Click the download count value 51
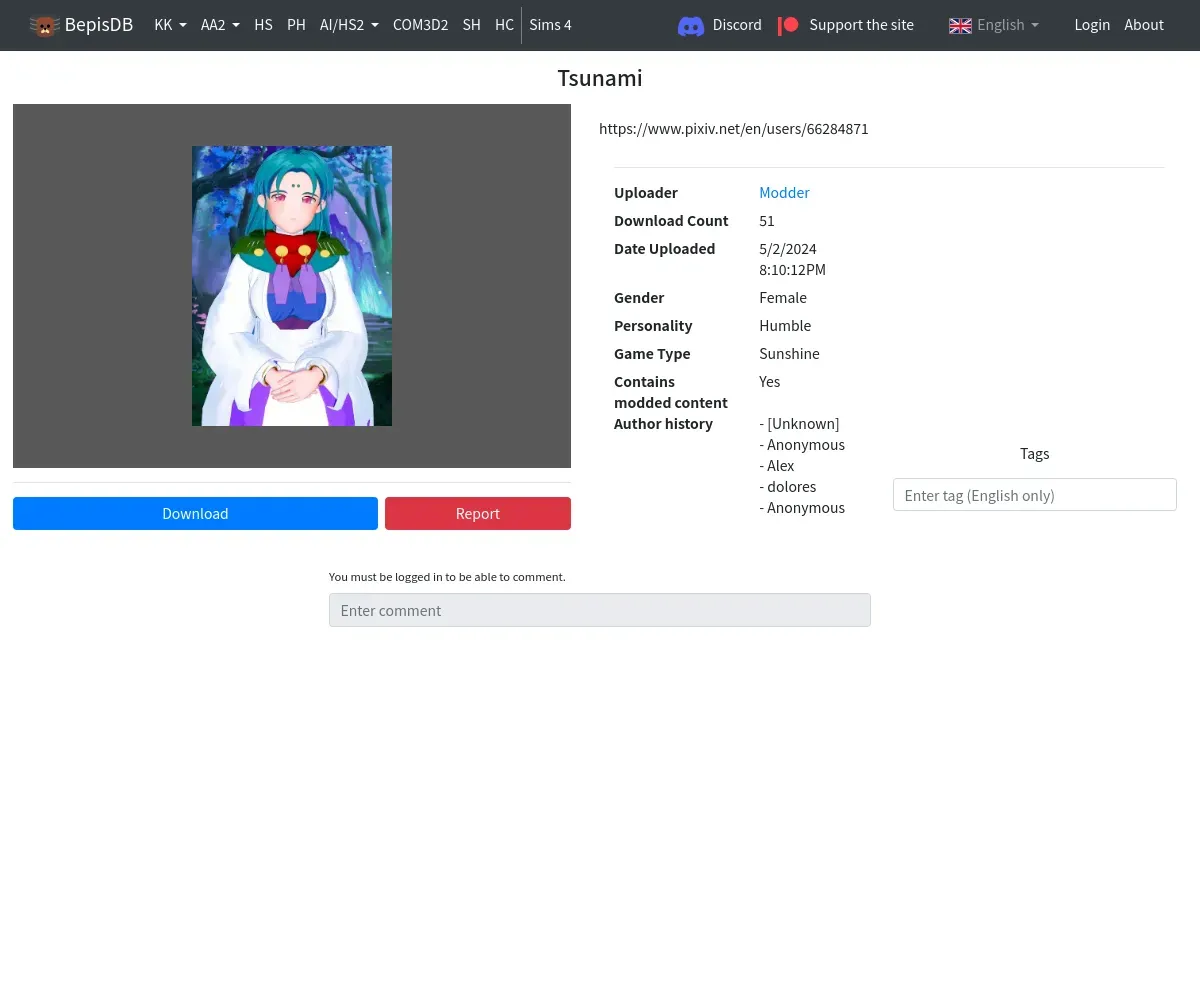Image resolution: width=1200 pixels, height=1000 pixels. (x=767, y=220)
